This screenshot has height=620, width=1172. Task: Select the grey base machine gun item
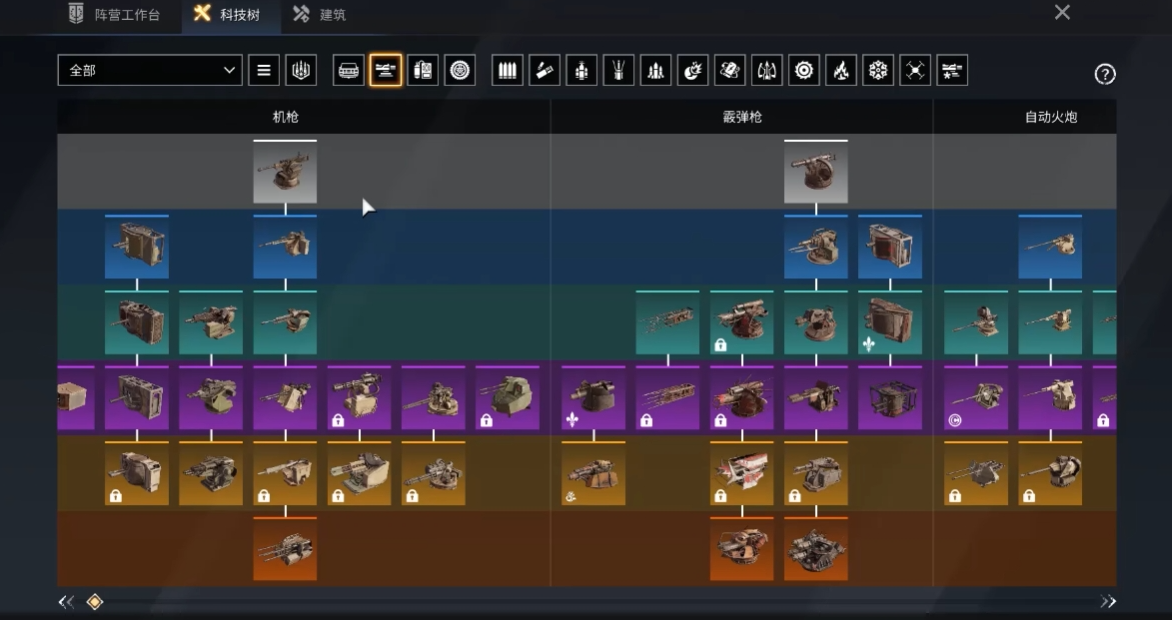click(x=285, y=172)
